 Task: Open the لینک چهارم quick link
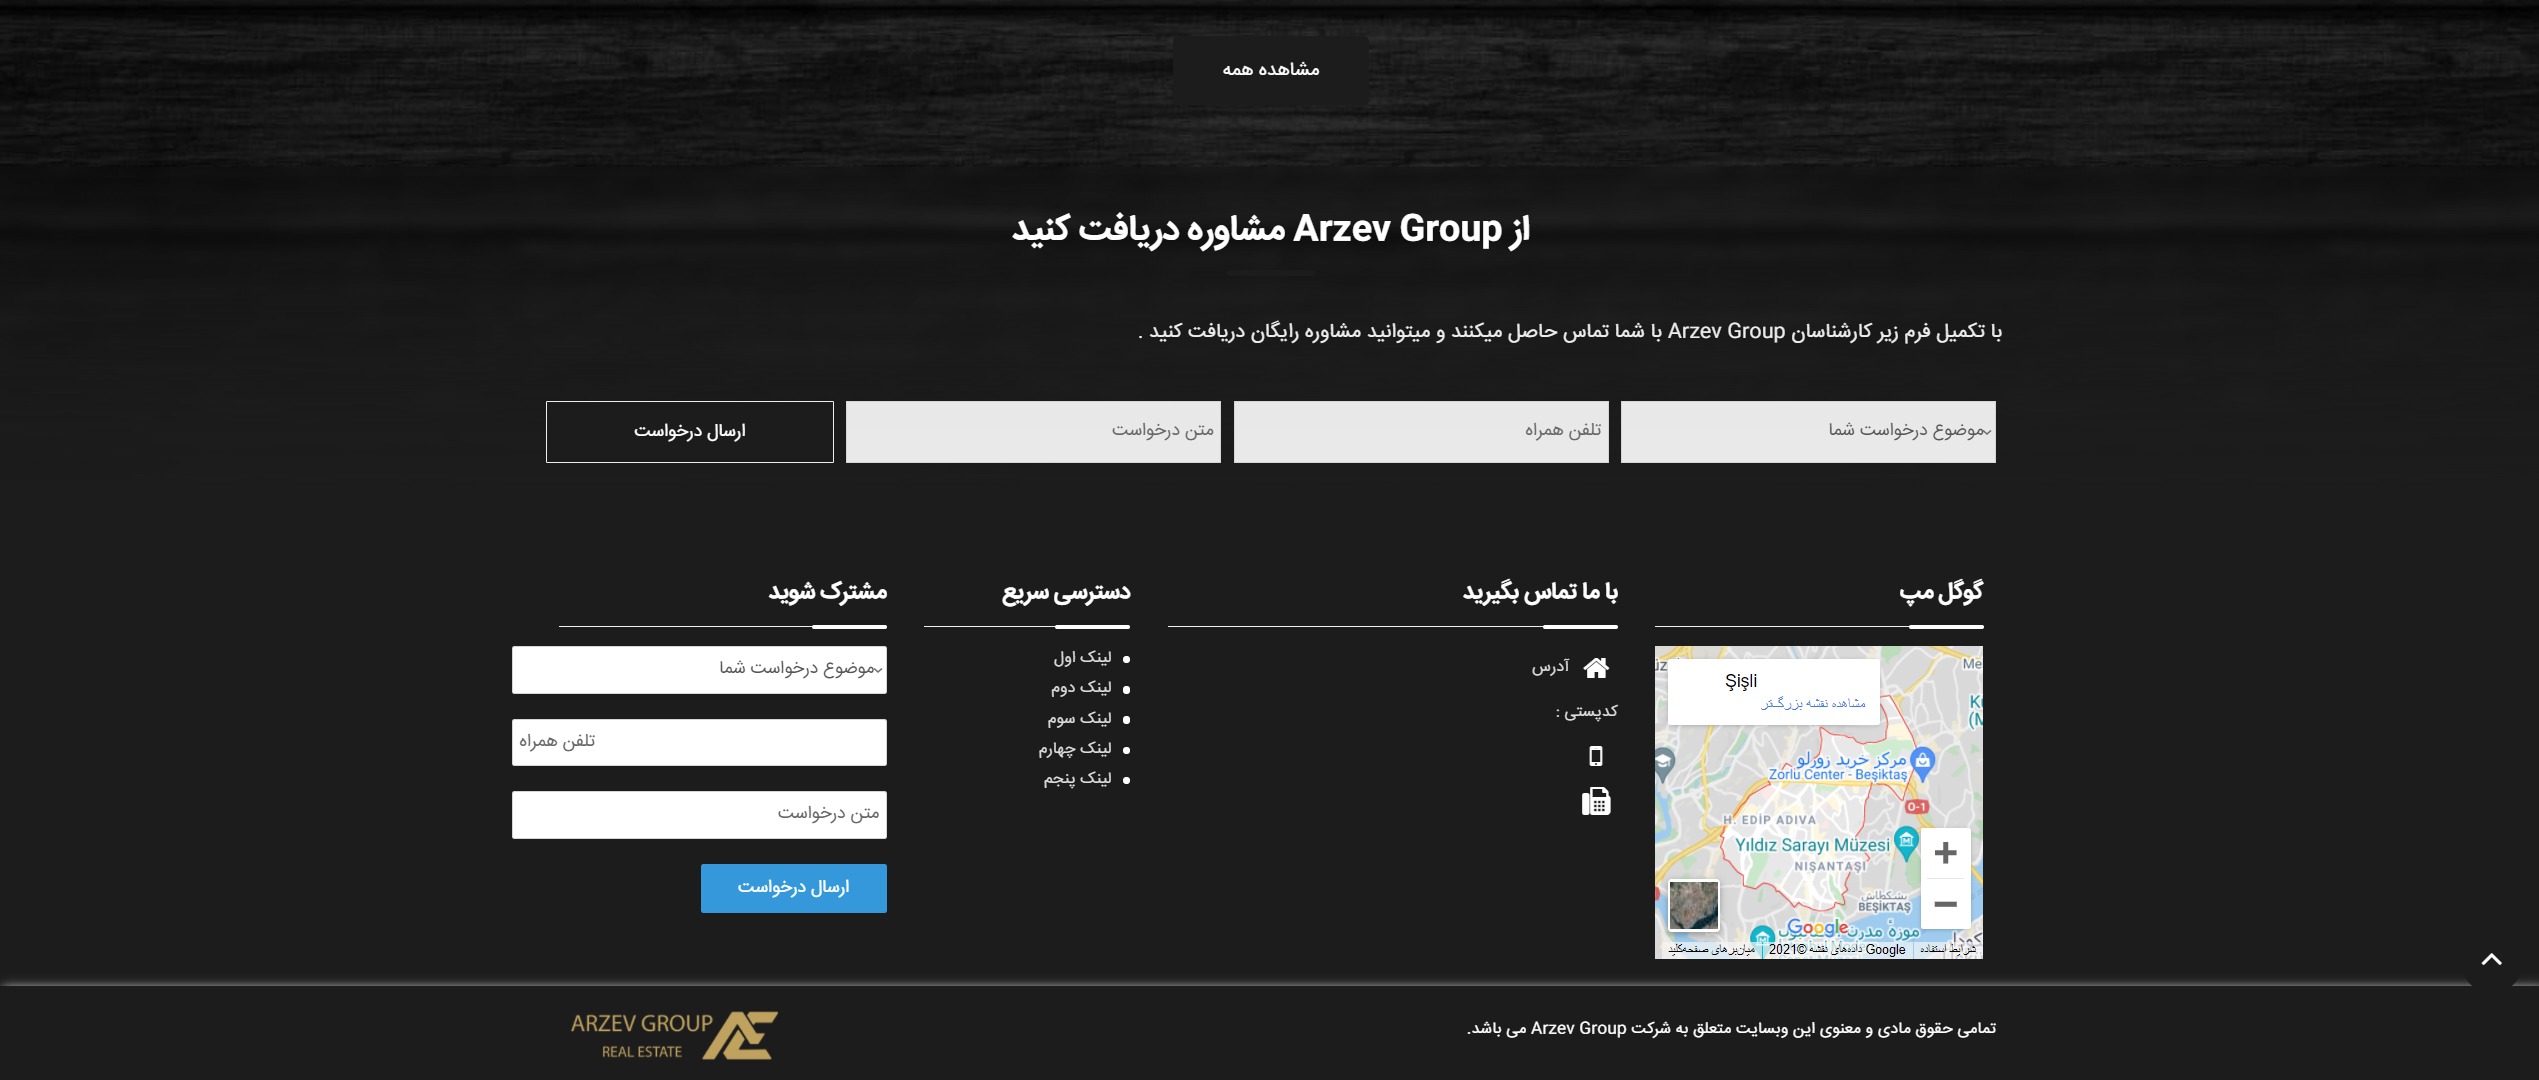pos(1075,749)
